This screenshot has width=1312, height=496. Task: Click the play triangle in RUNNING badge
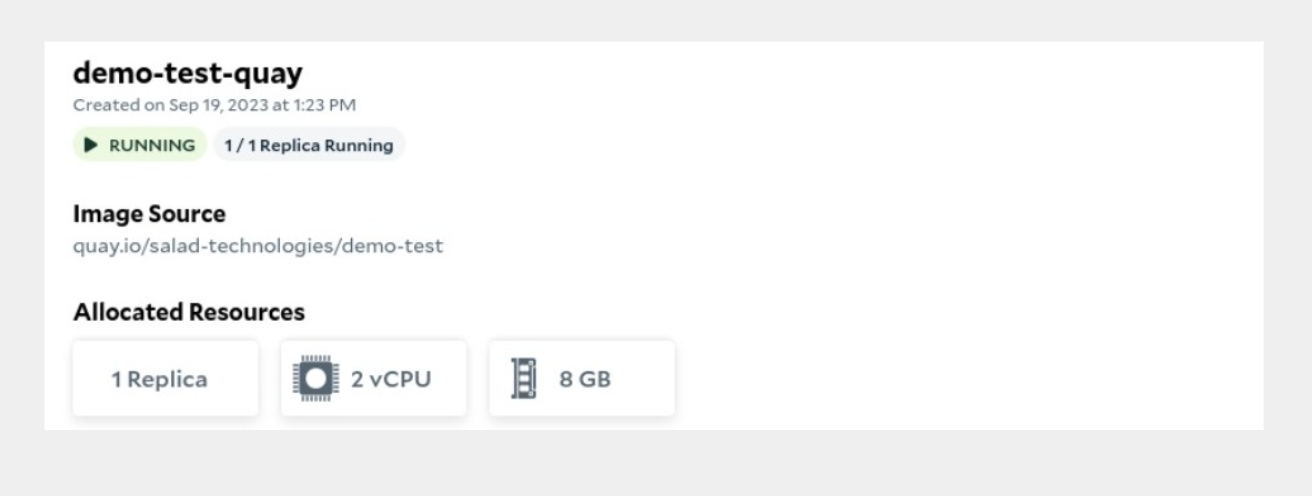pos(91,145)
